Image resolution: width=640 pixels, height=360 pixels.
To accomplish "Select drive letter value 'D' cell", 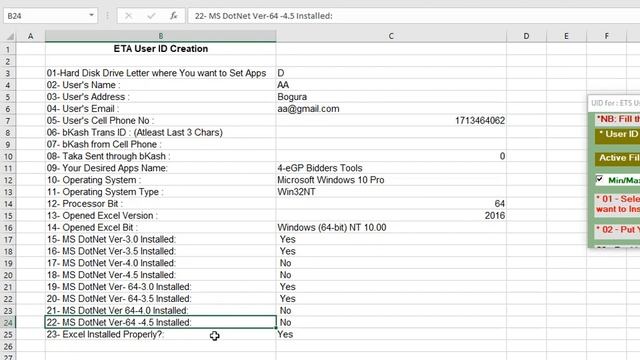I will coord(391,73).
